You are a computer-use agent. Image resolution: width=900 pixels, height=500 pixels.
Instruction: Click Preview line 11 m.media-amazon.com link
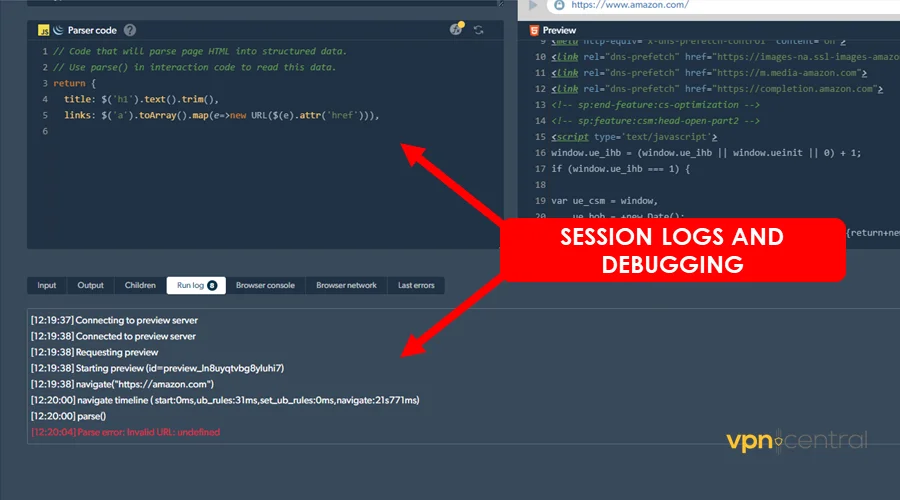[x=709, y=73]
